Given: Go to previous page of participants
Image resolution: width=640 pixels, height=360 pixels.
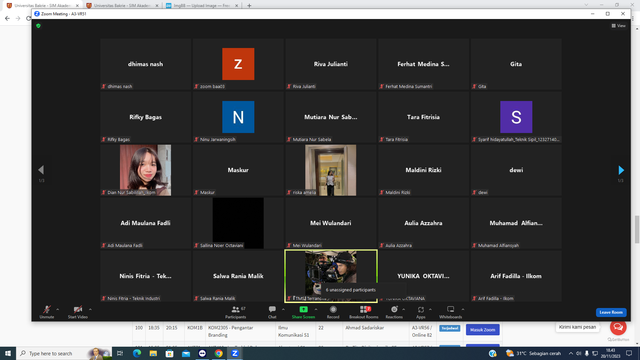Looking at the screenshot, I should tap(41, 170).
